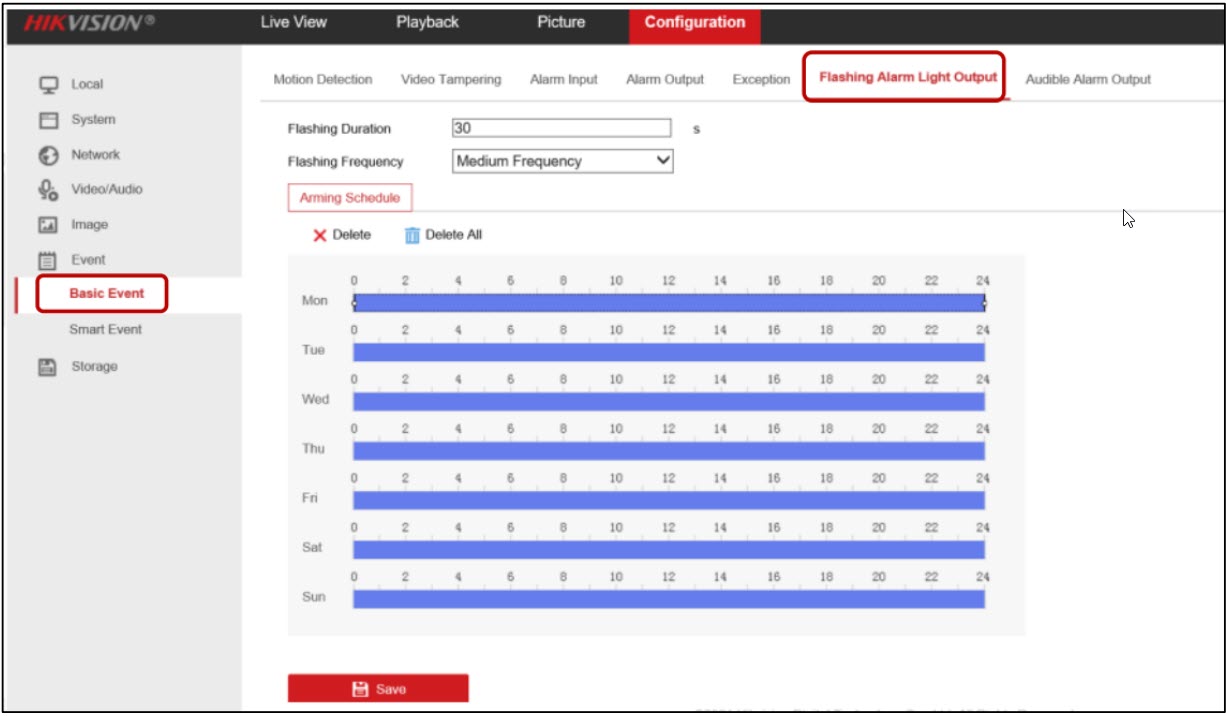Screen dimensions: 1226x716
Task: Select the Audible Alarm Output tab
Action: coord(1088,79)
